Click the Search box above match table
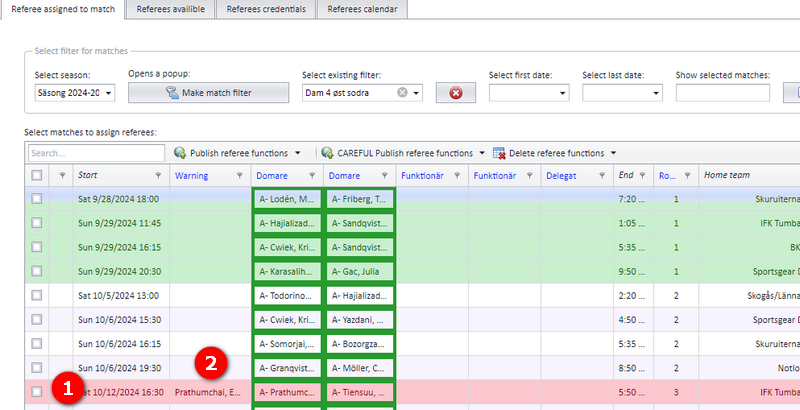 click(96, 153)
